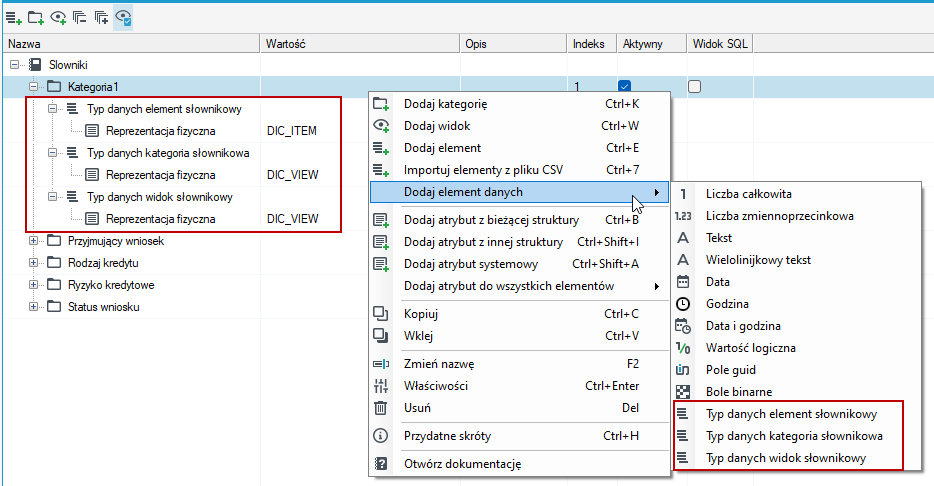Sort by the Nazwa column header
The image size is (934, 486).
point(131,43)
